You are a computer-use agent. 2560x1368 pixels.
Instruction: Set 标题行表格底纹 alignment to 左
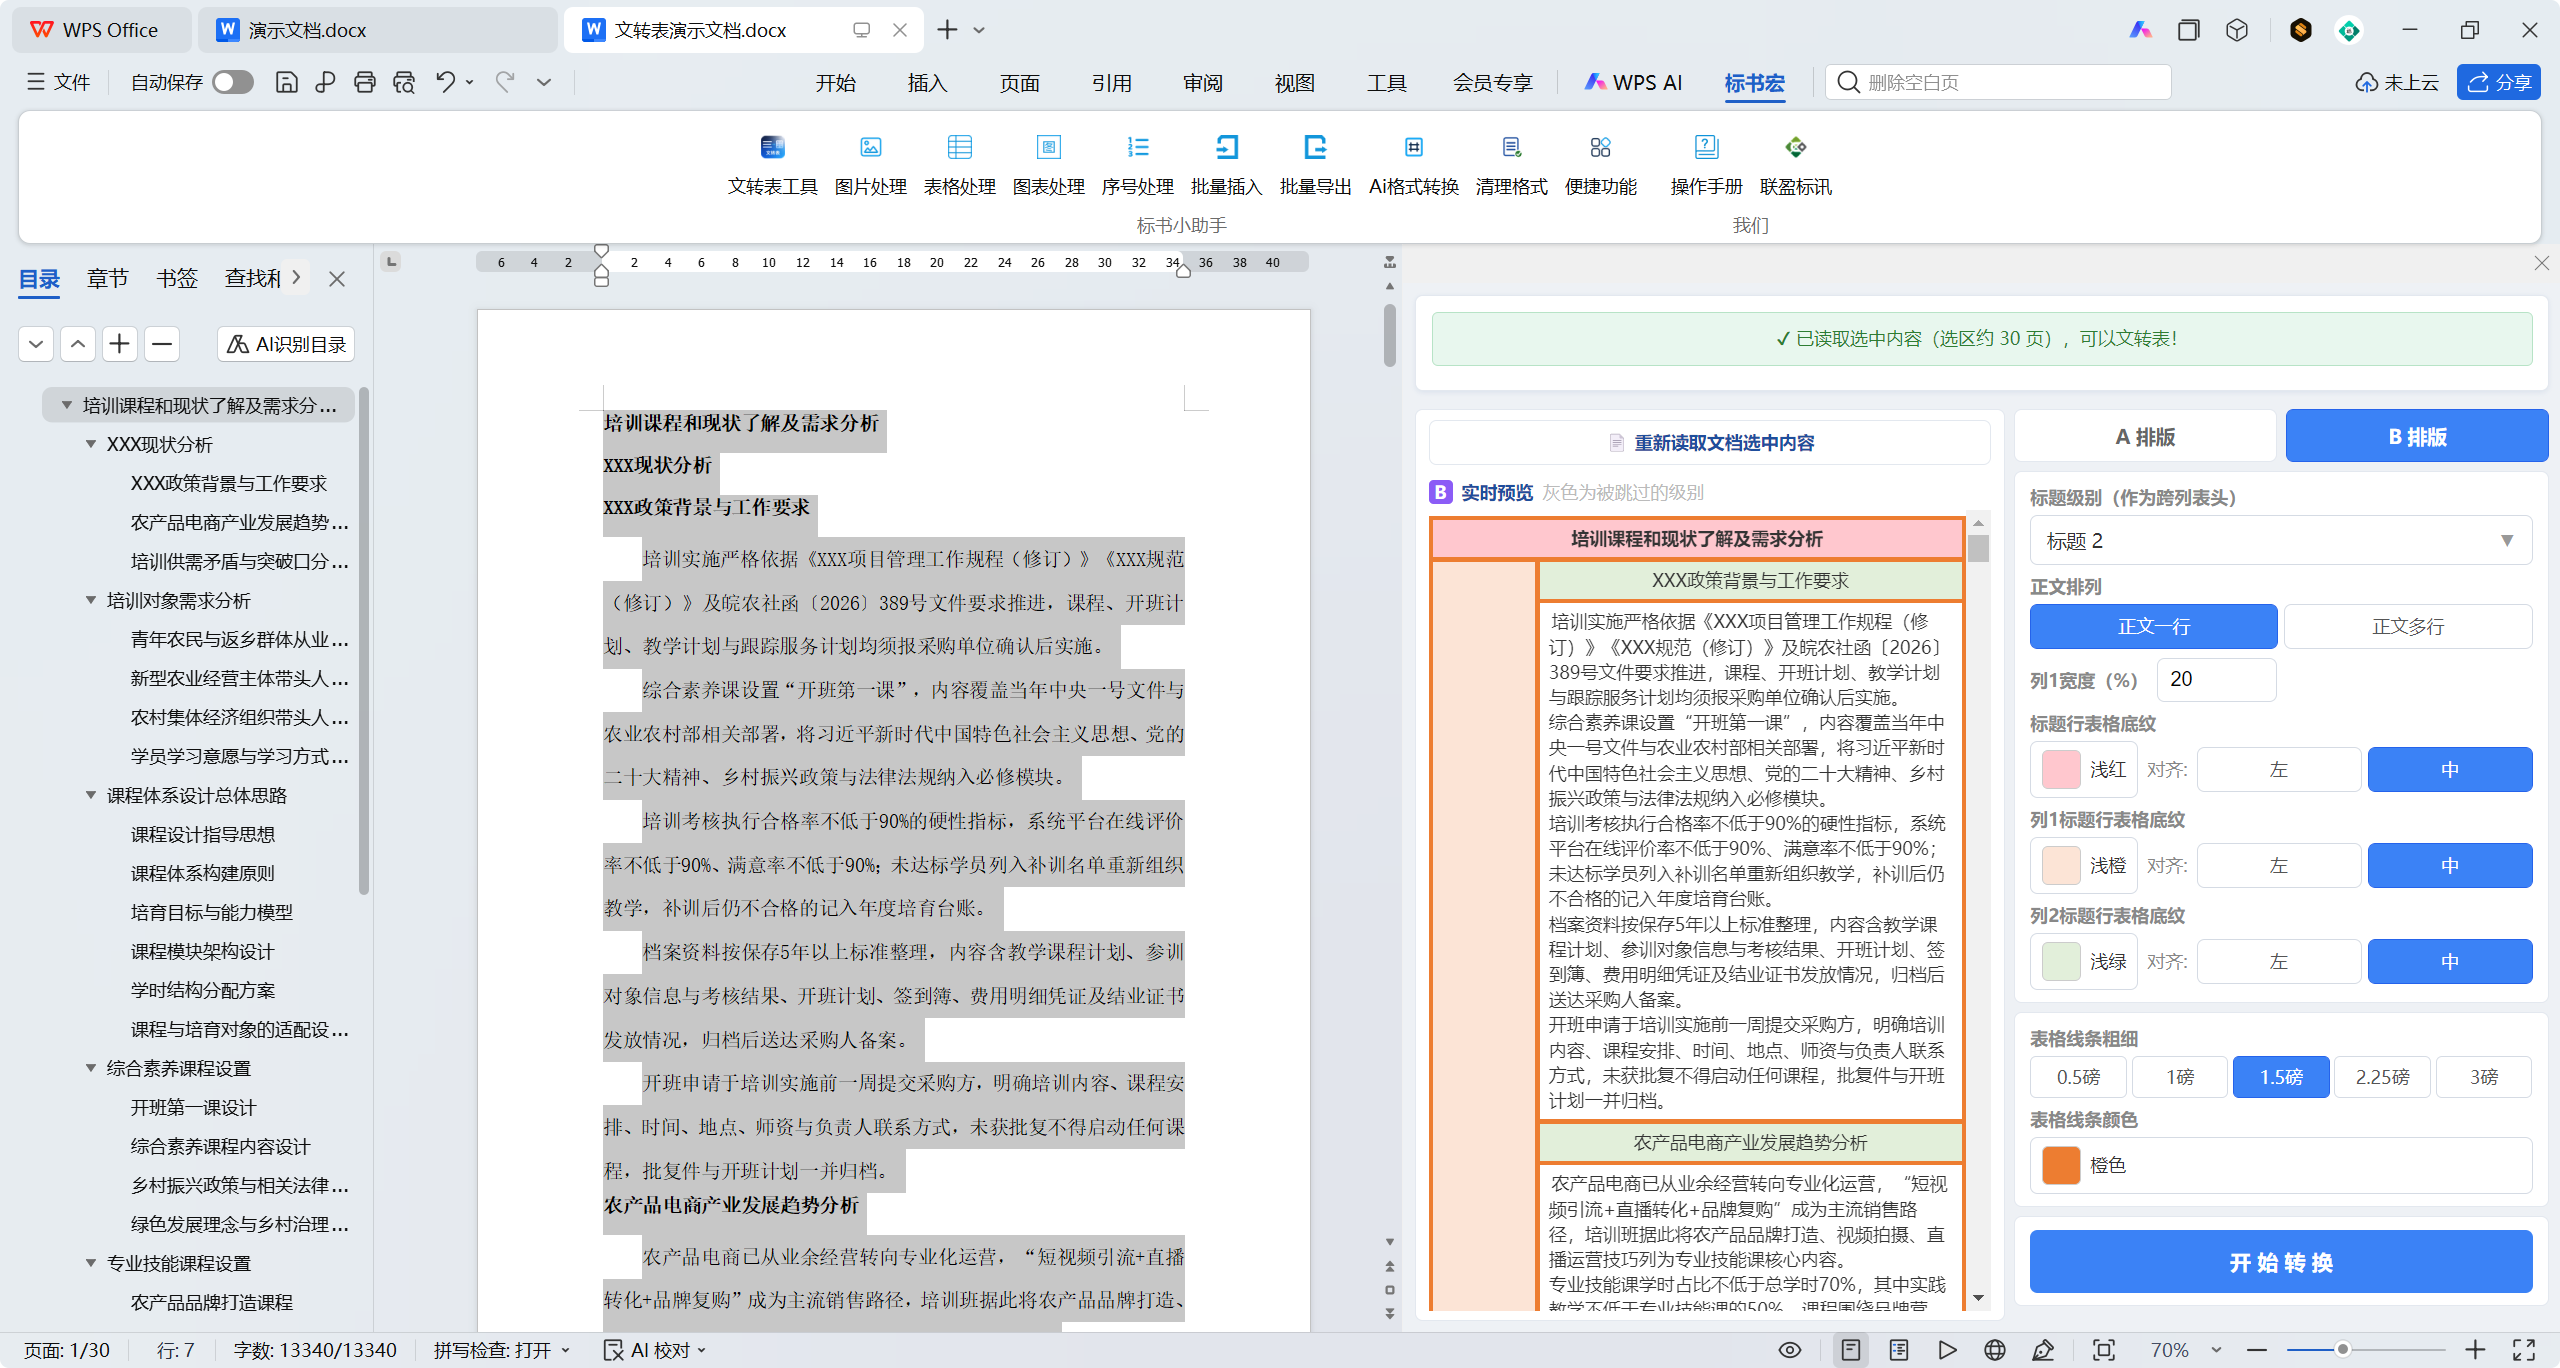2278,769
